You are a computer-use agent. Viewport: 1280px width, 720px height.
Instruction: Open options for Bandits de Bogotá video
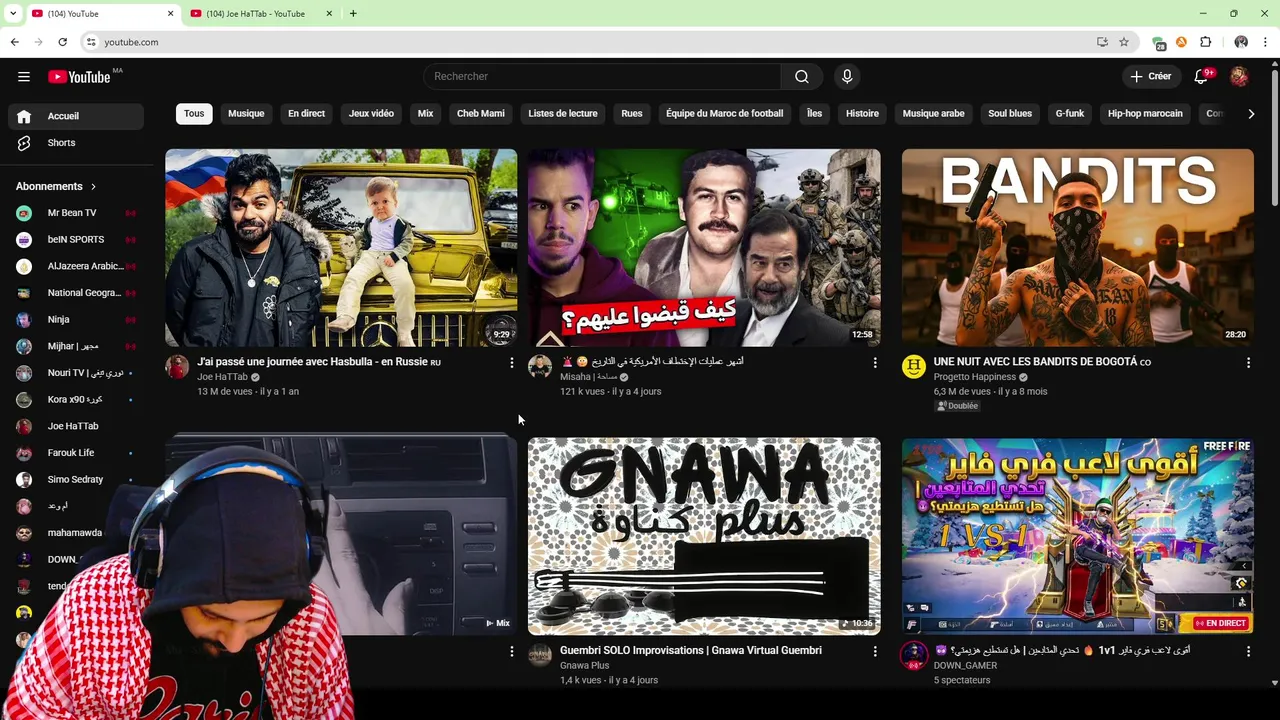(x=1248, y=363)
